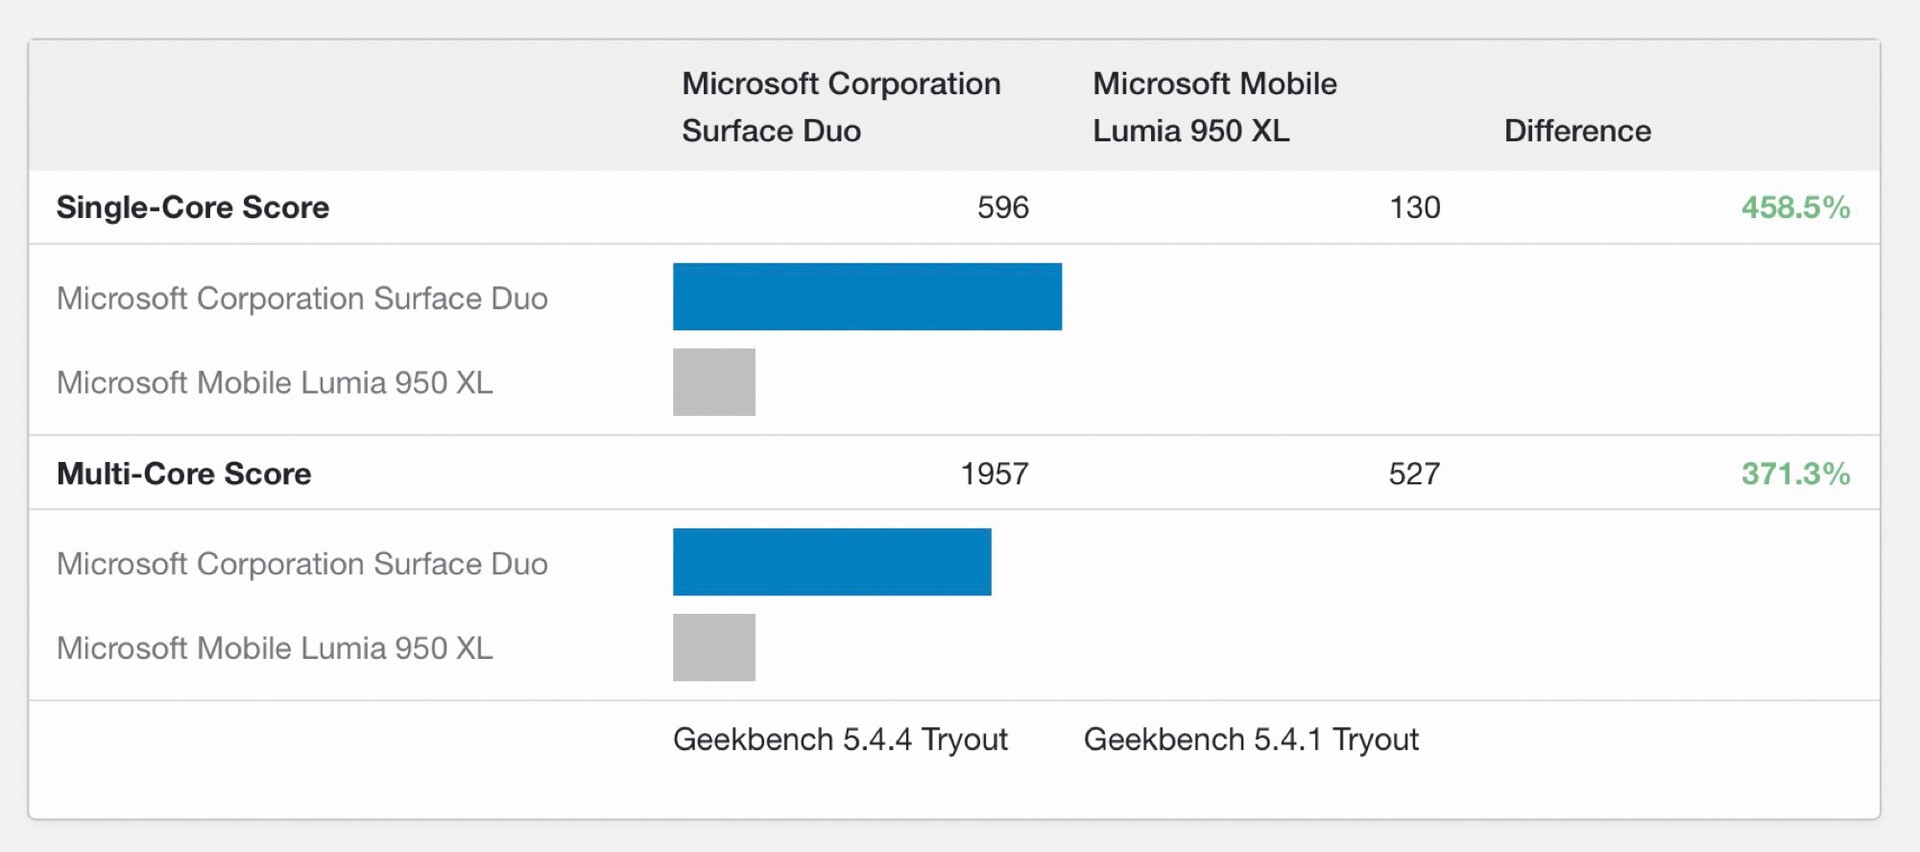
Task: Click Surface Duo label under Multi-Core Score
Action: pyautogui.click(x=302, y=564)
